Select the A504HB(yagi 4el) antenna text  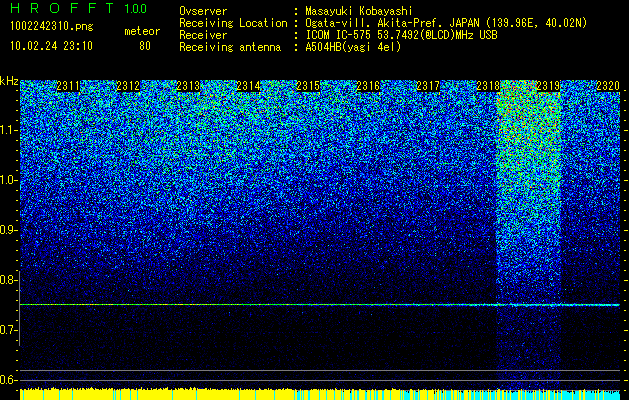pyautogui.click(x=353, y=47)
